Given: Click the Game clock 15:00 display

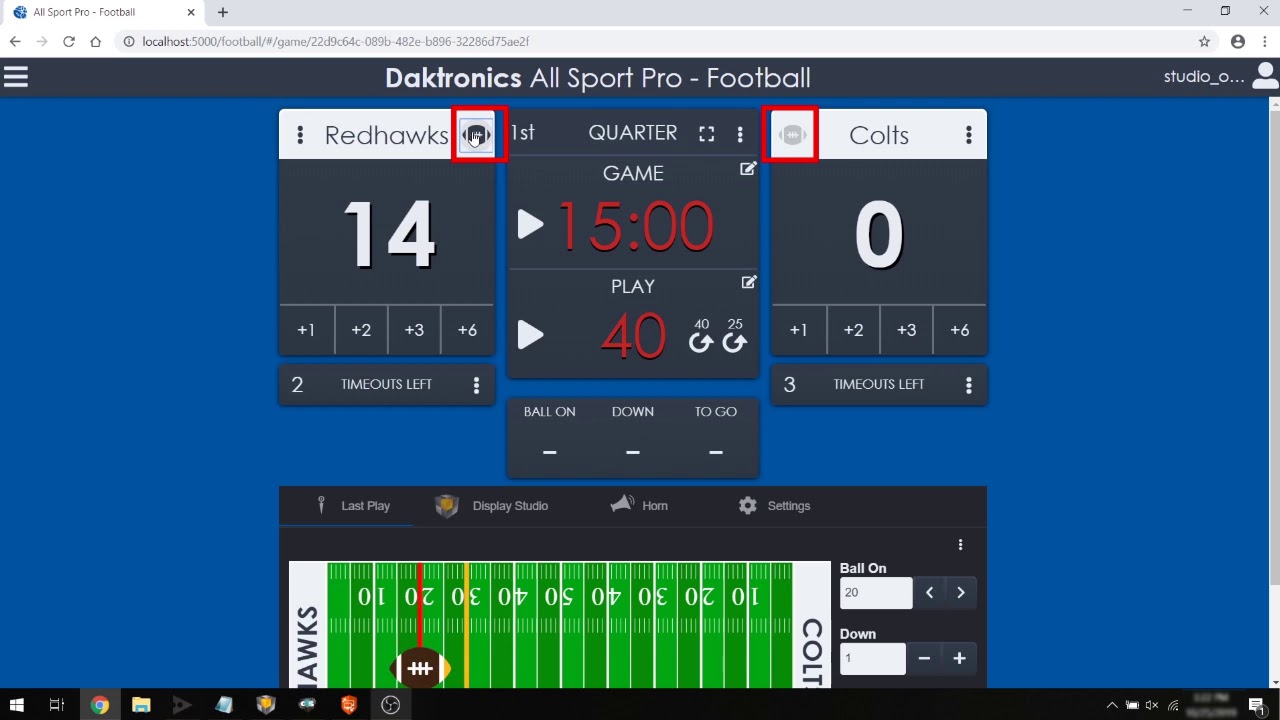Looking at the screenshot, I should pos(635,227).
